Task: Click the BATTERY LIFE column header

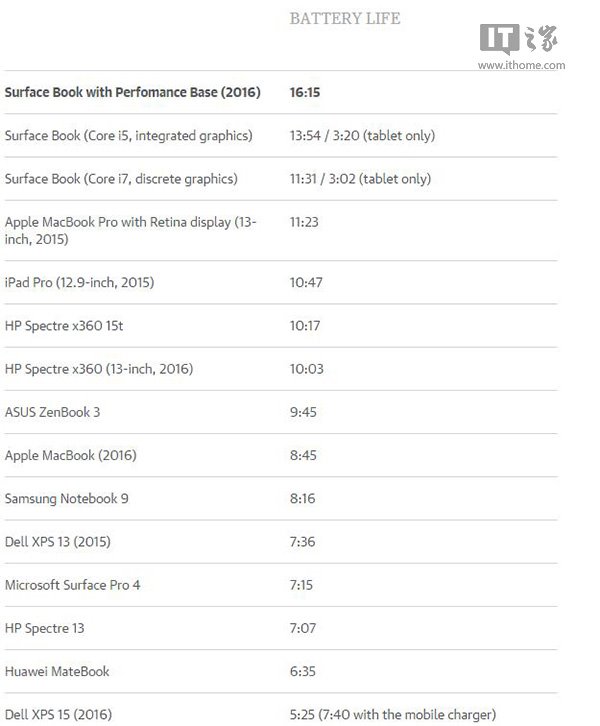Action: [345, 19]
